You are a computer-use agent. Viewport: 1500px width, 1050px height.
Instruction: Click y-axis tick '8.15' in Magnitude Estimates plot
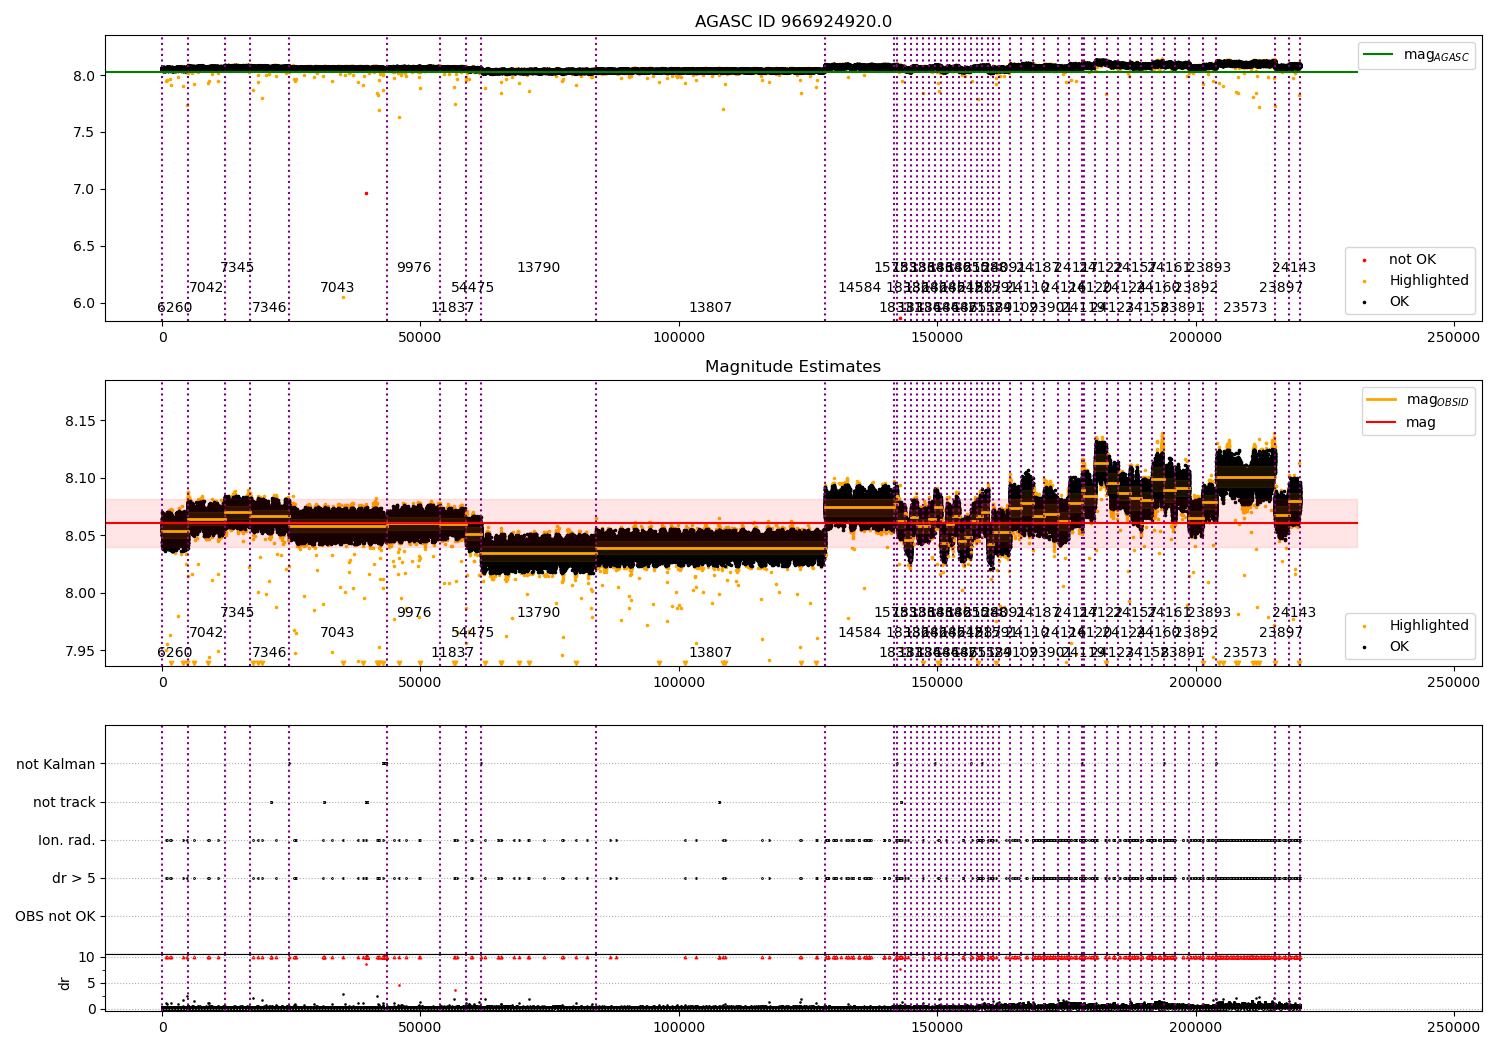(79, 421)
